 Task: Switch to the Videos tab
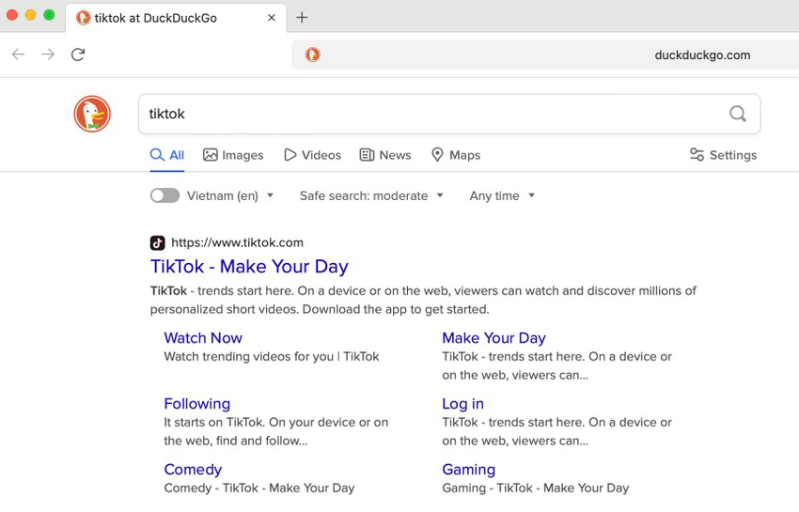click(x=312, y=155)
